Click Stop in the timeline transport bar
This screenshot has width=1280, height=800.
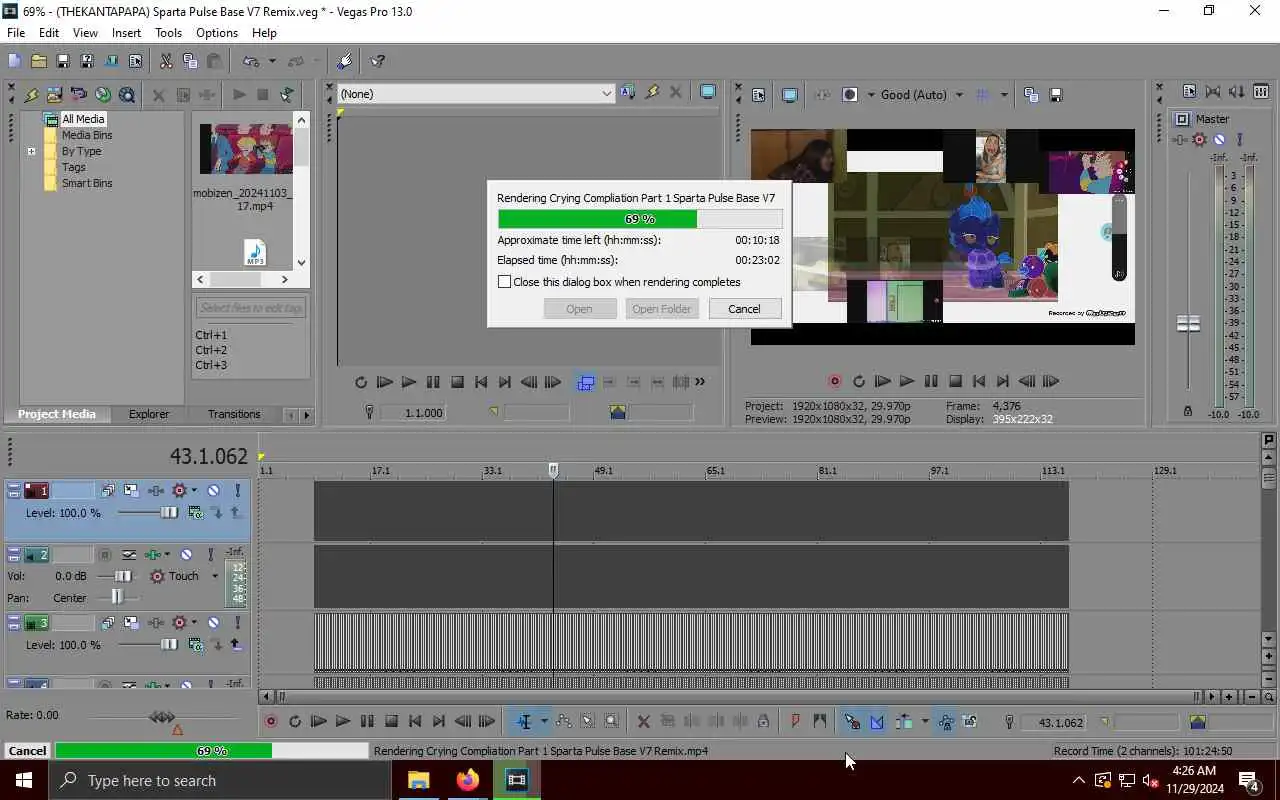coord(392,721)
